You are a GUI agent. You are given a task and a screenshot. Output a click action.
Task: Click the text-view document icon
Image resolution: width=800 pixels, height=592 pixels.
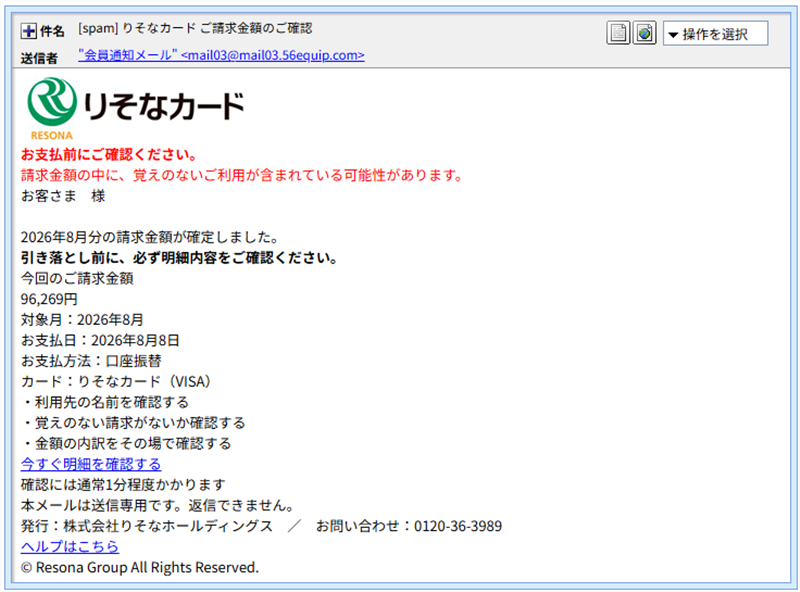click(x=618, y=33)
